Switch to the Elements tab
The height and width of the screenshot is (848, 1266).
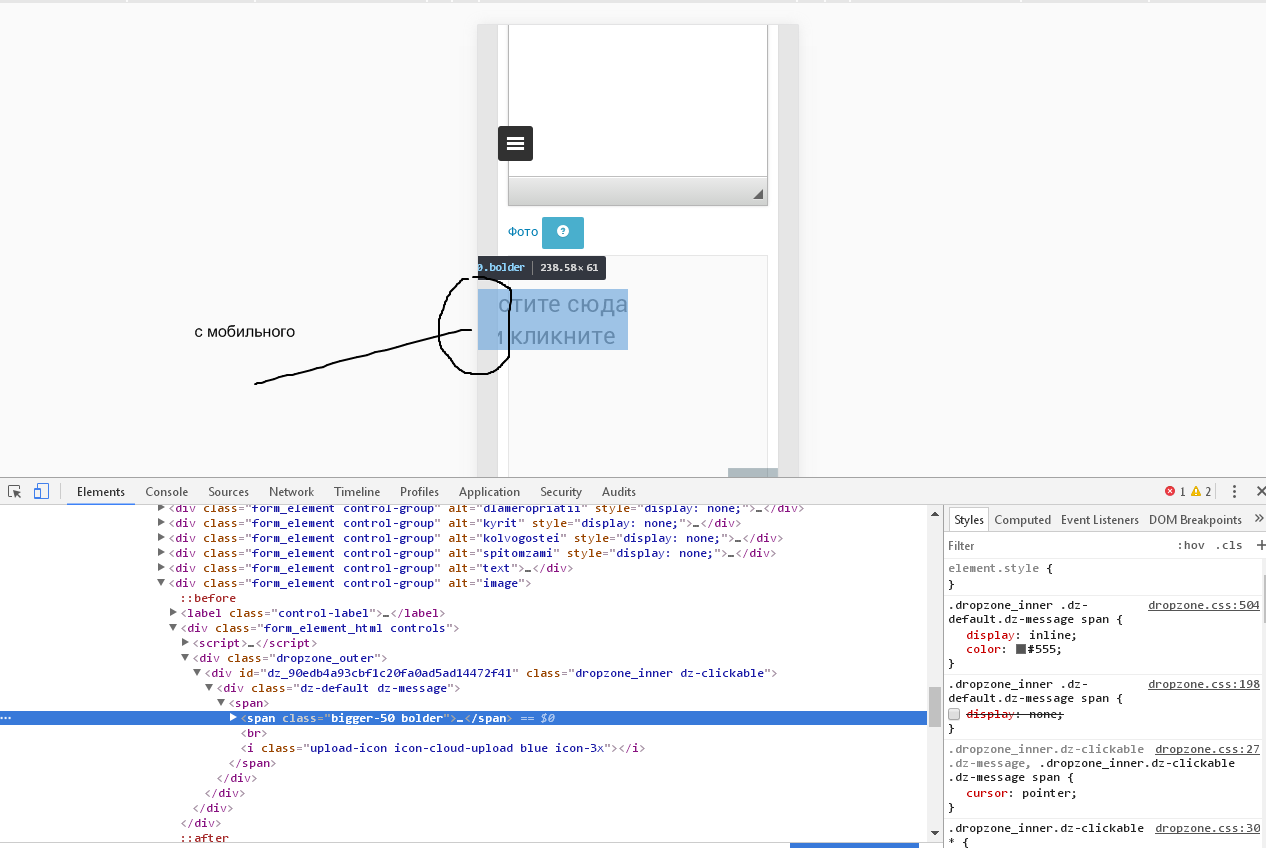(x=101, y=491)
